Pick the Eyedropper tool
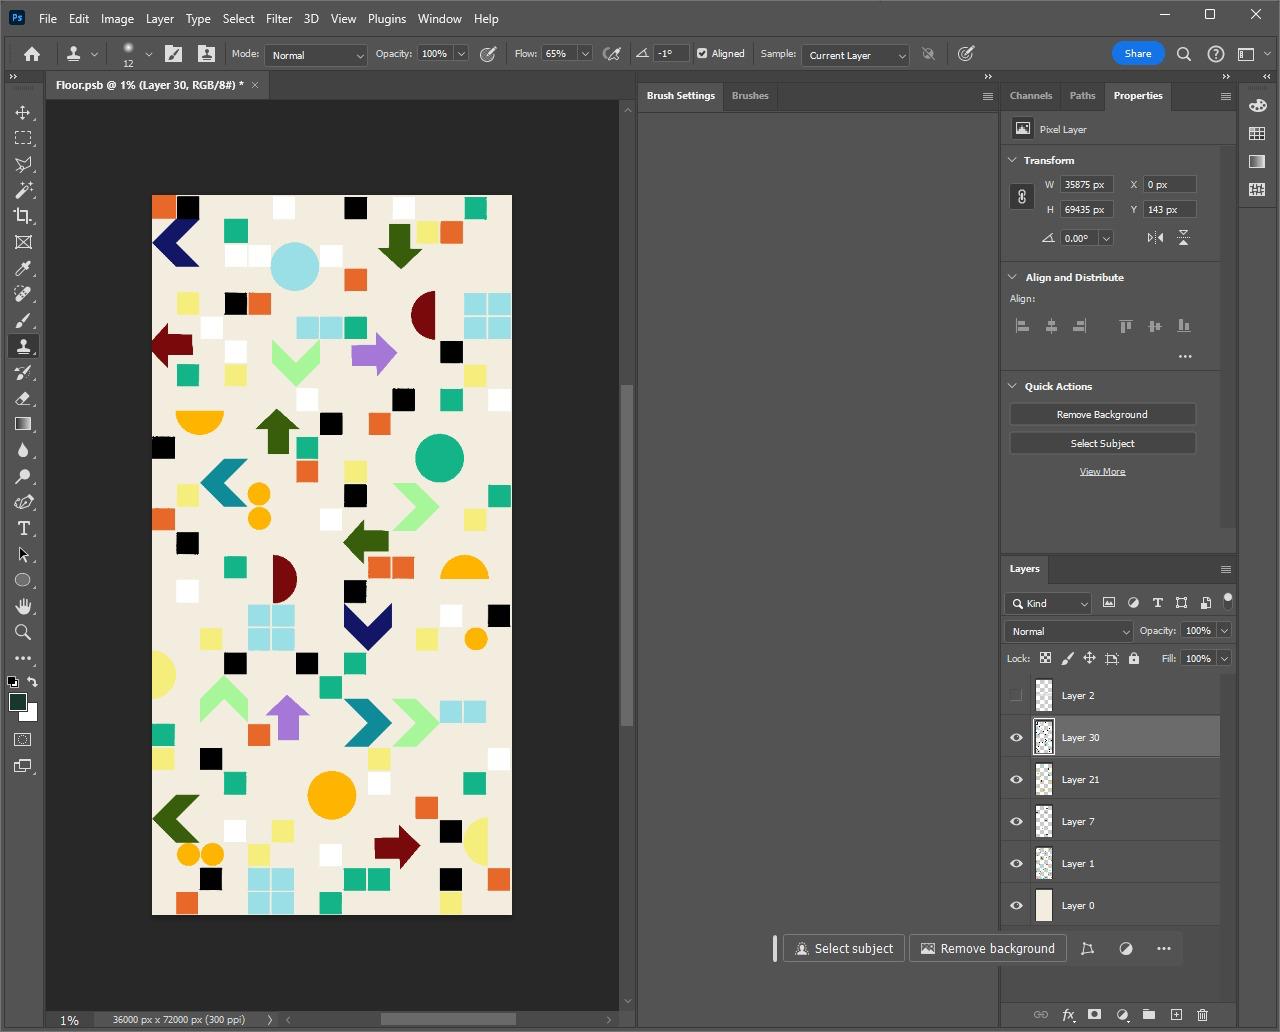Image resolution: width=1280 pixels, height=1032 pixels. tap(23, 268)
